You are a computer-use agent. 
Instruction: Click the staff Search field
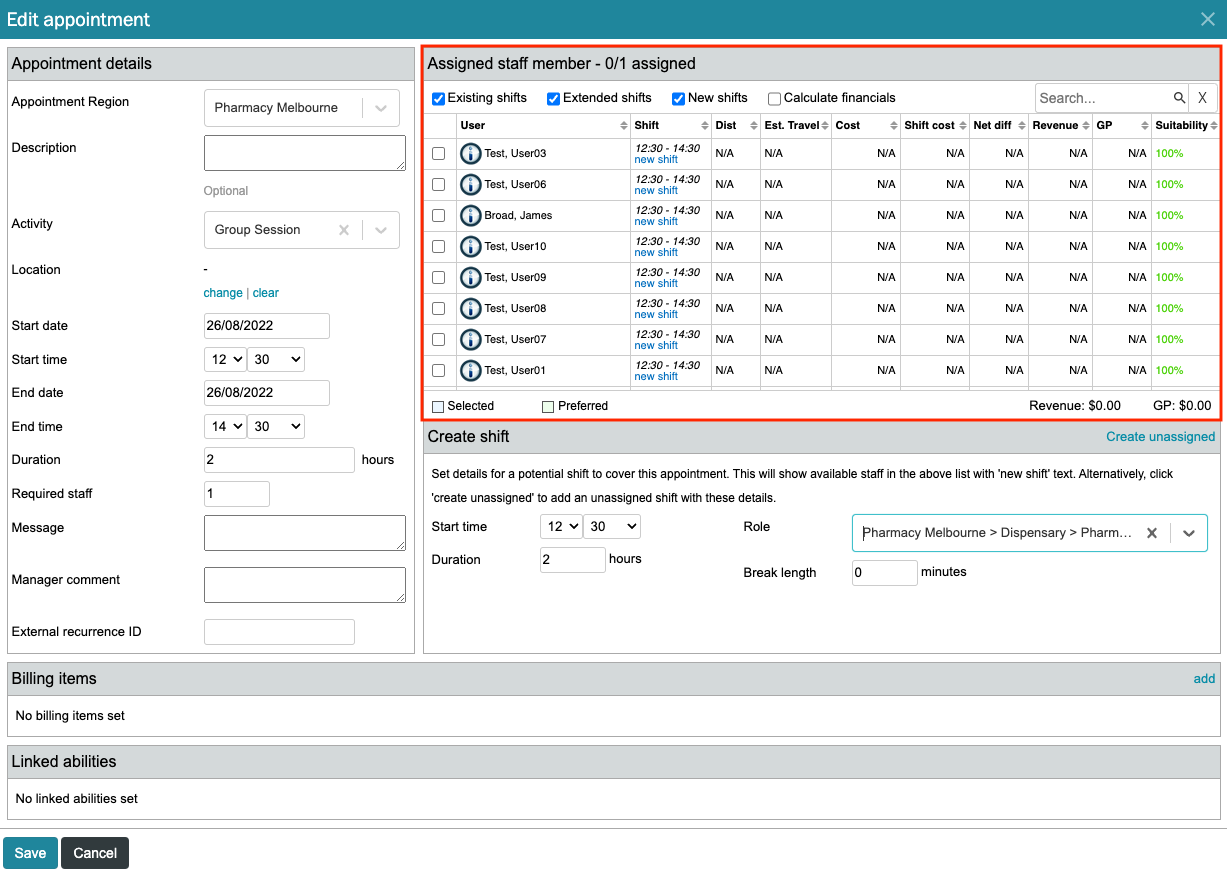tap(1104, 98)
